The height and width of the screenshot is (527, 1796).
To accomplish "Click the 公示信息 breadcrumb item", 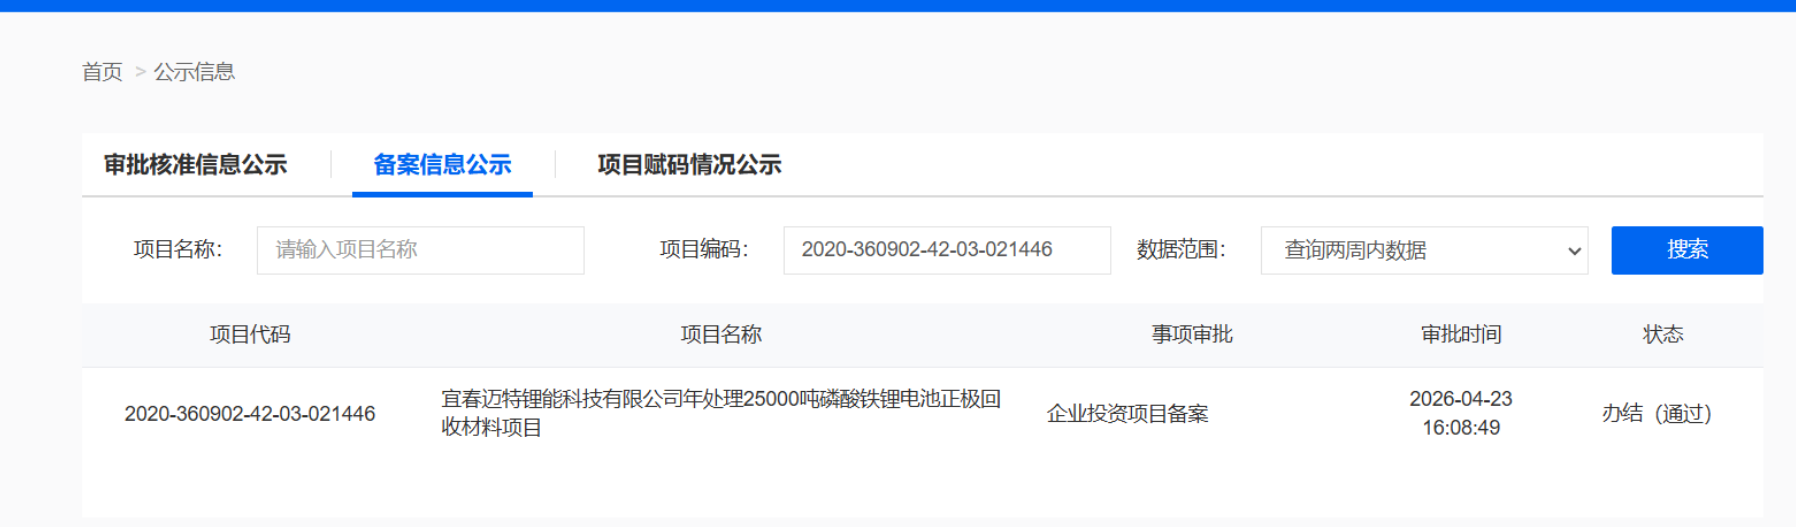I will 194,72.
